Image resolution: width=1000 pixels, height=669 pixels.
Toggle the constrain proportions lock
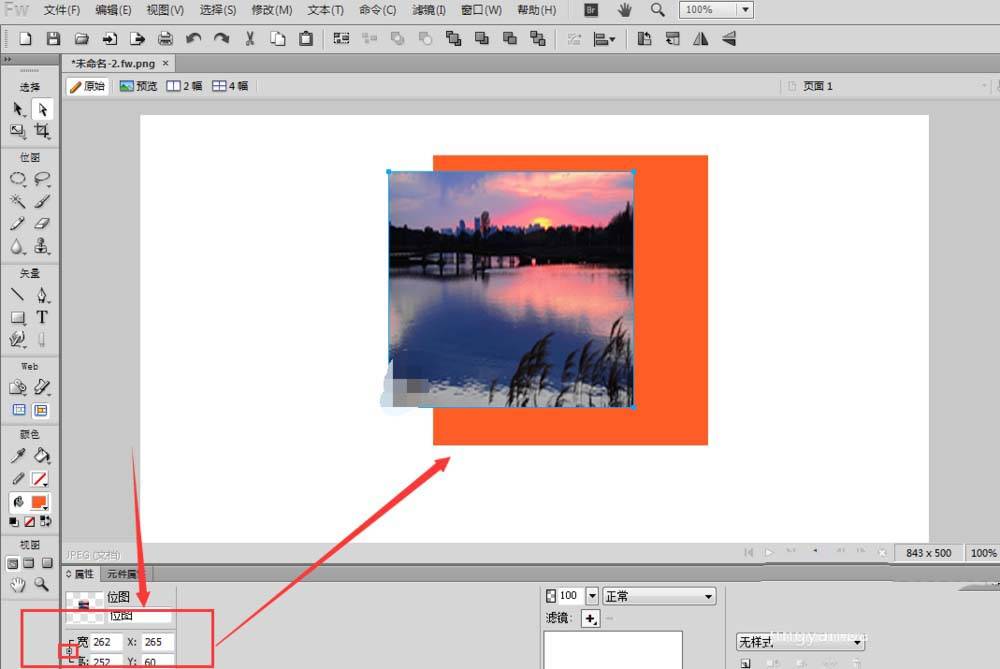(69, 652)
